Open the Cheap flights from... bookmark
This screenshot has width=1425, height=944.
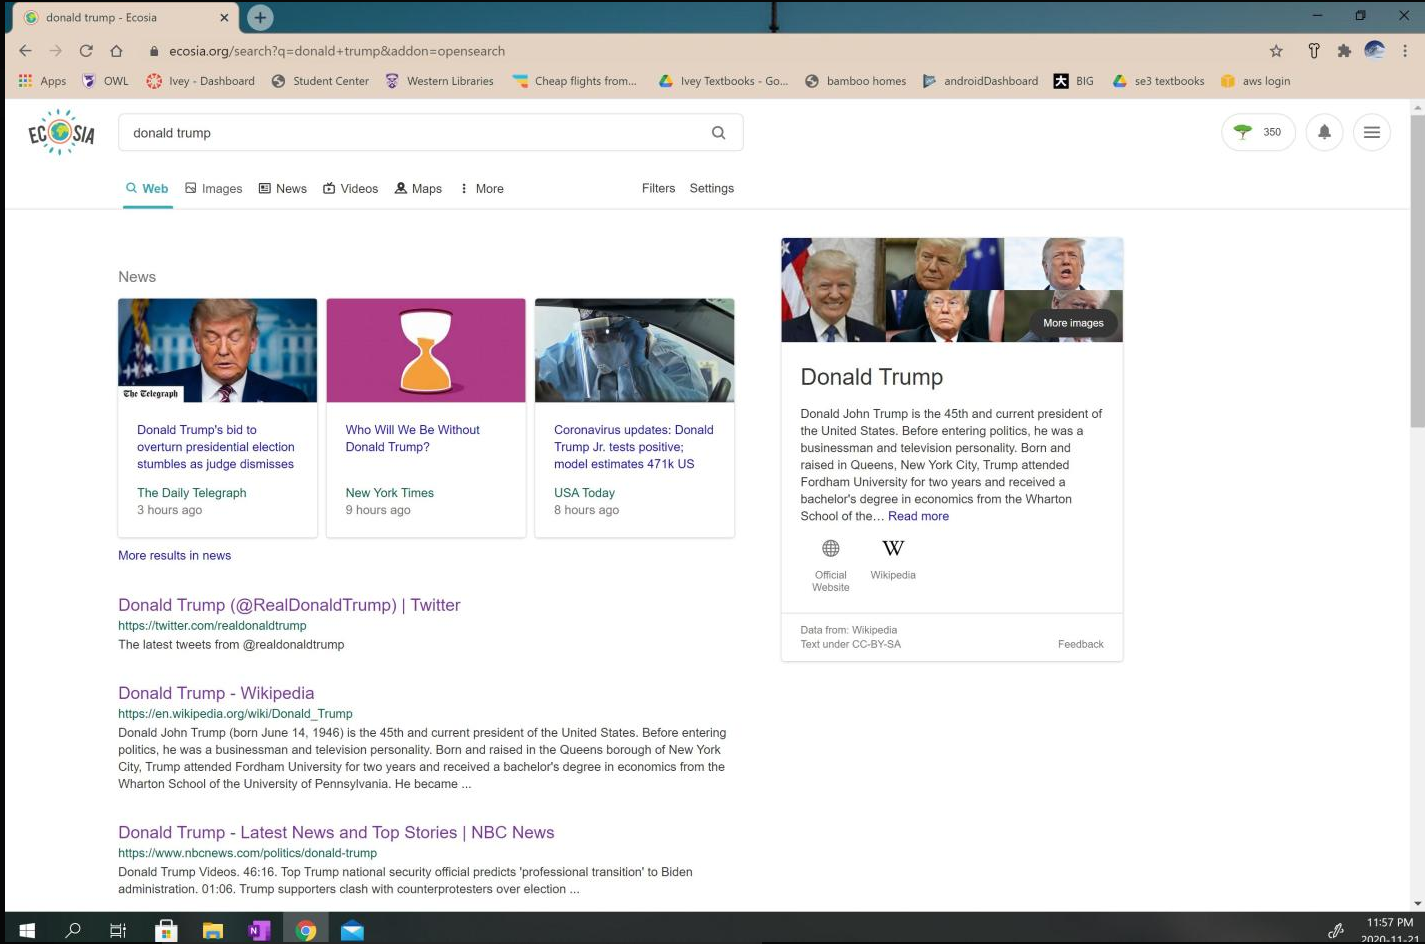[574, 81]
